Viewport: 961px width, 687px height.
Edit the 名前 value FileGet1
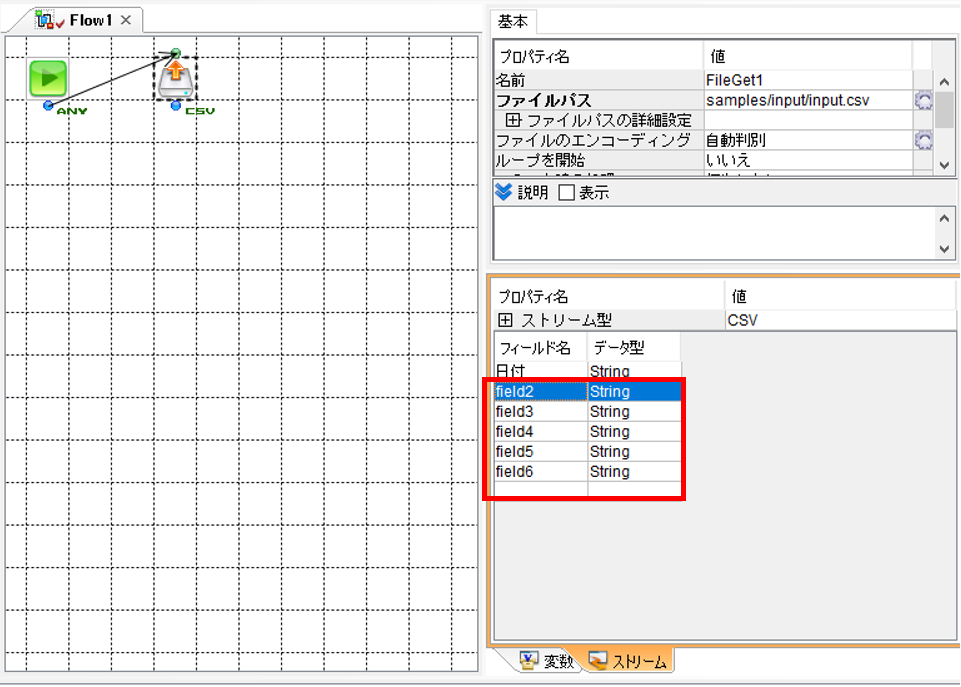click(x=808, y=80)
